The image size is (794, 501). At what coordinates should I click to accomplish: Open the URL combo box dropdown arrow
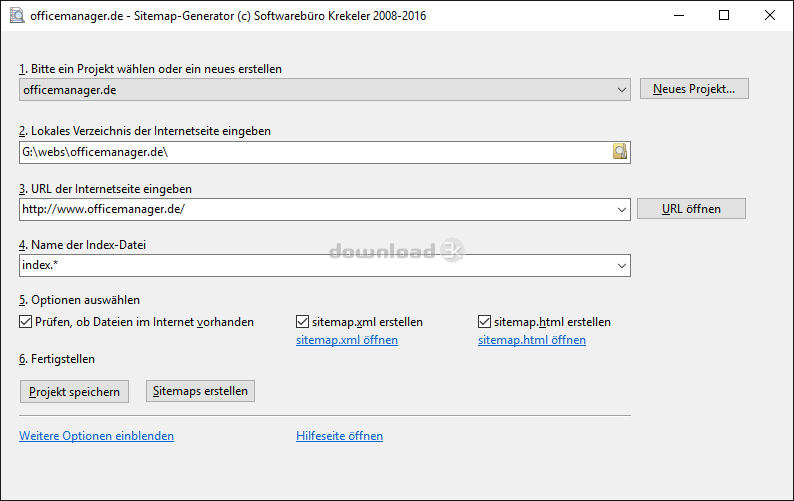[x=622, y=209]
